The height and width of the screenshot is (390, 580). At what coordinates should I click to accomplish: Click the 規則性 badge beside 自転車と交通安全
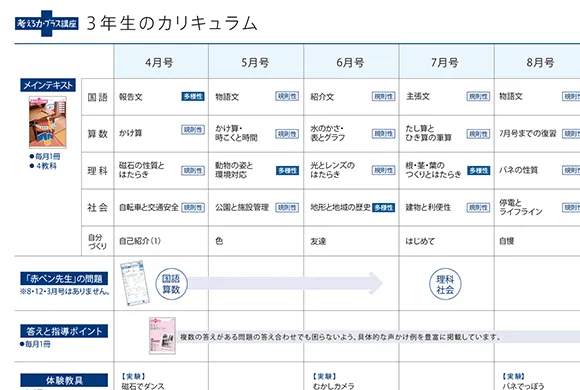193,207
